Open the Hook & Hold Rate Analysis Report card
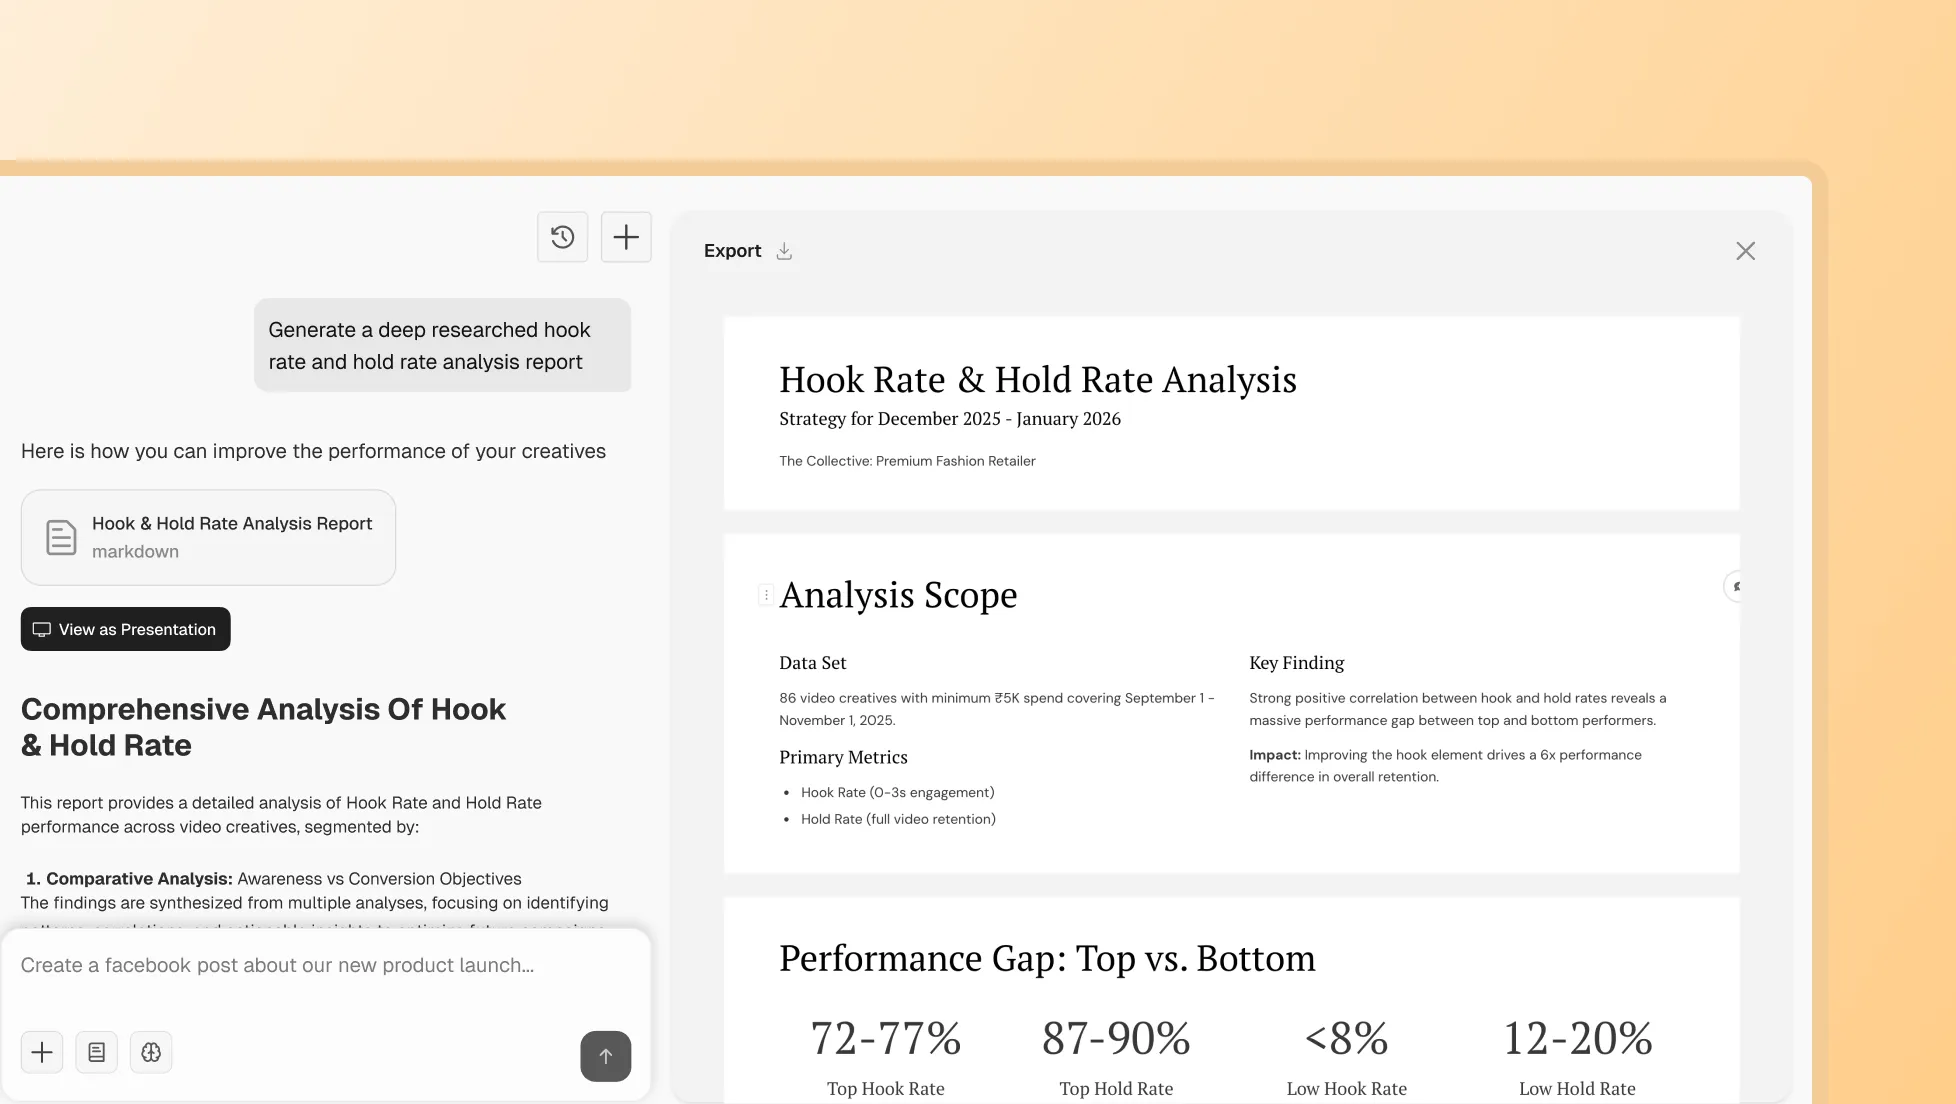 pos(231,537)
